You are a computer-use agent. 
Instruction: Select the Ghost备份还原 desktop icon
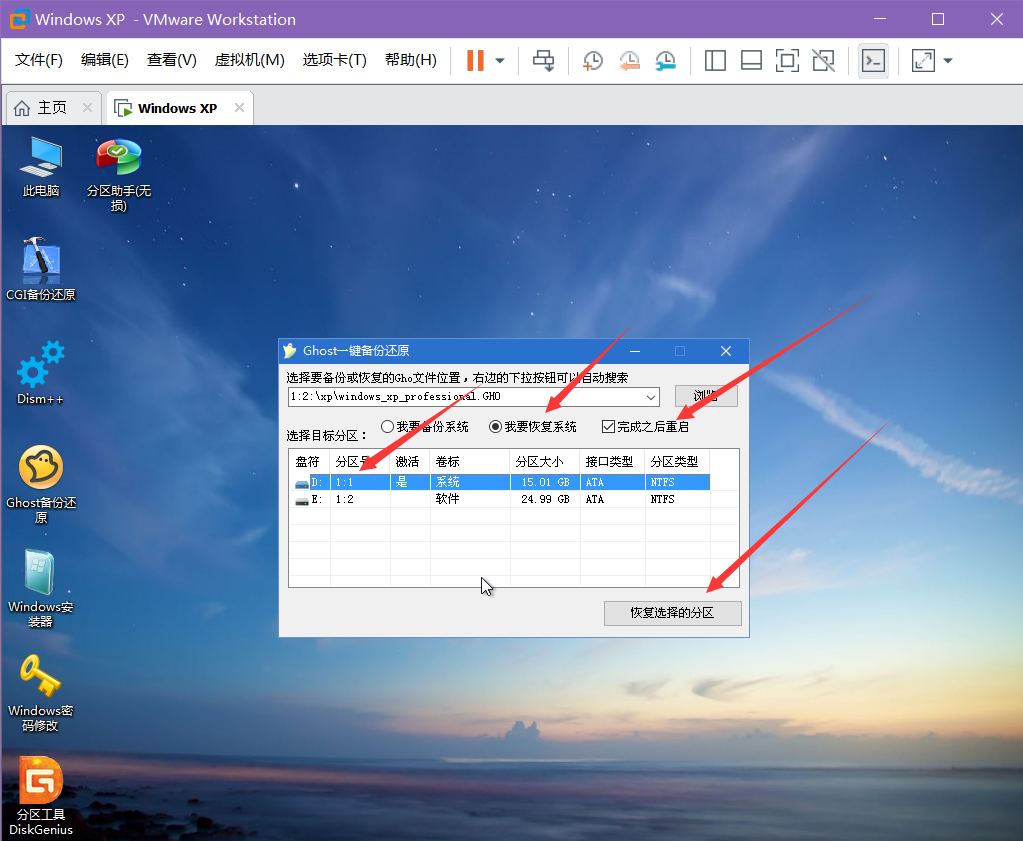(40, 485)
